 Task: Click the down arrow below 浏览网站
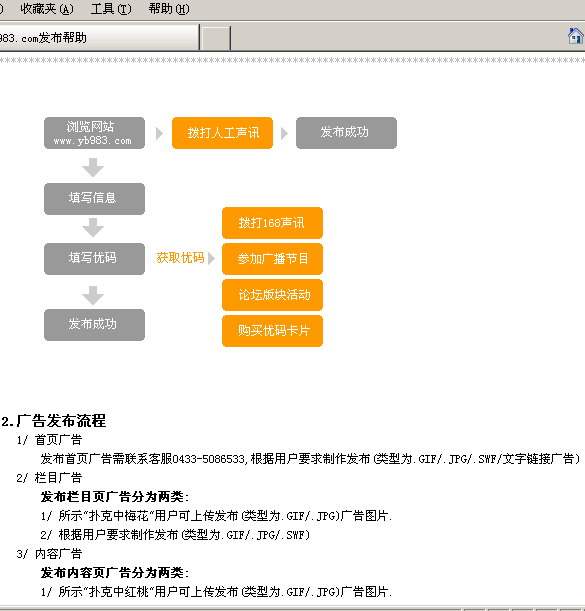(93, 168)
